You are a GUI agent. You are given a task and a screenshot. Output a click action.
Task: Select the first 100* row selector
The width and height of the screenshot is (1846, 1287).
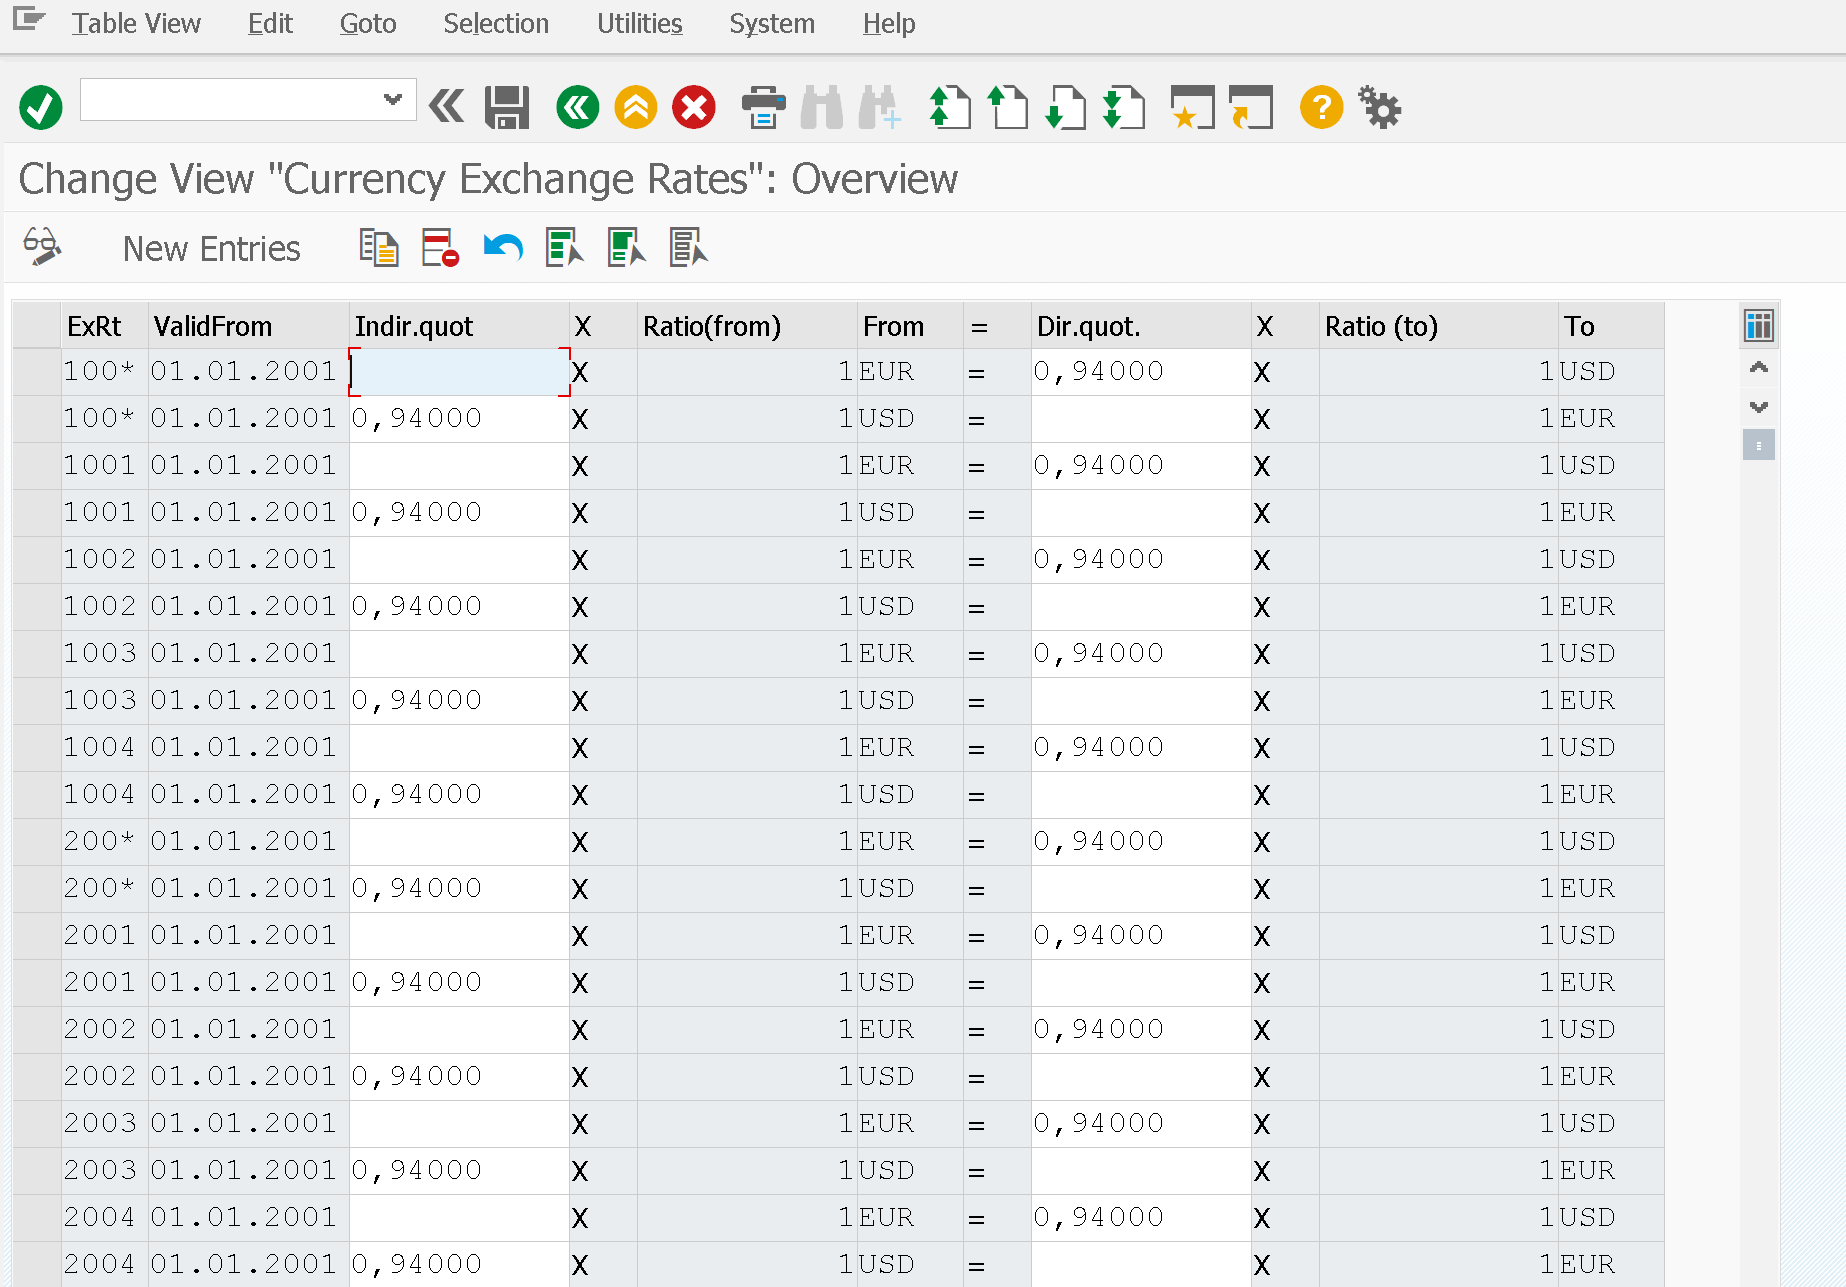[x=36, y=372]
